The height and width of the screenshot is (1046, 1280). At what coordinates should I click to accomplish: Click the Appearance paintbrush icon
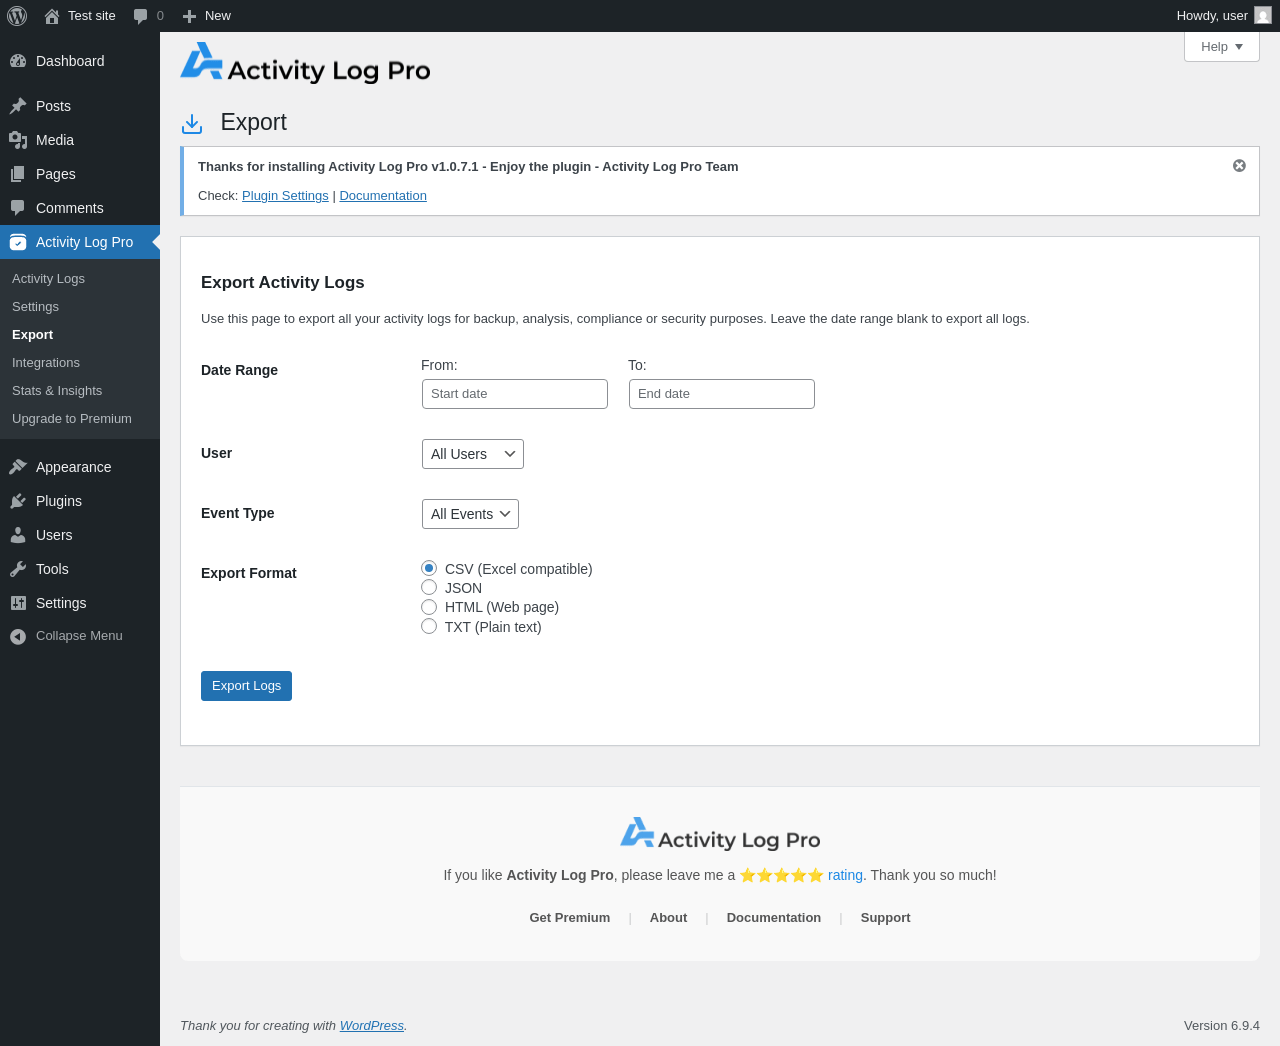[x=18, y=467]
